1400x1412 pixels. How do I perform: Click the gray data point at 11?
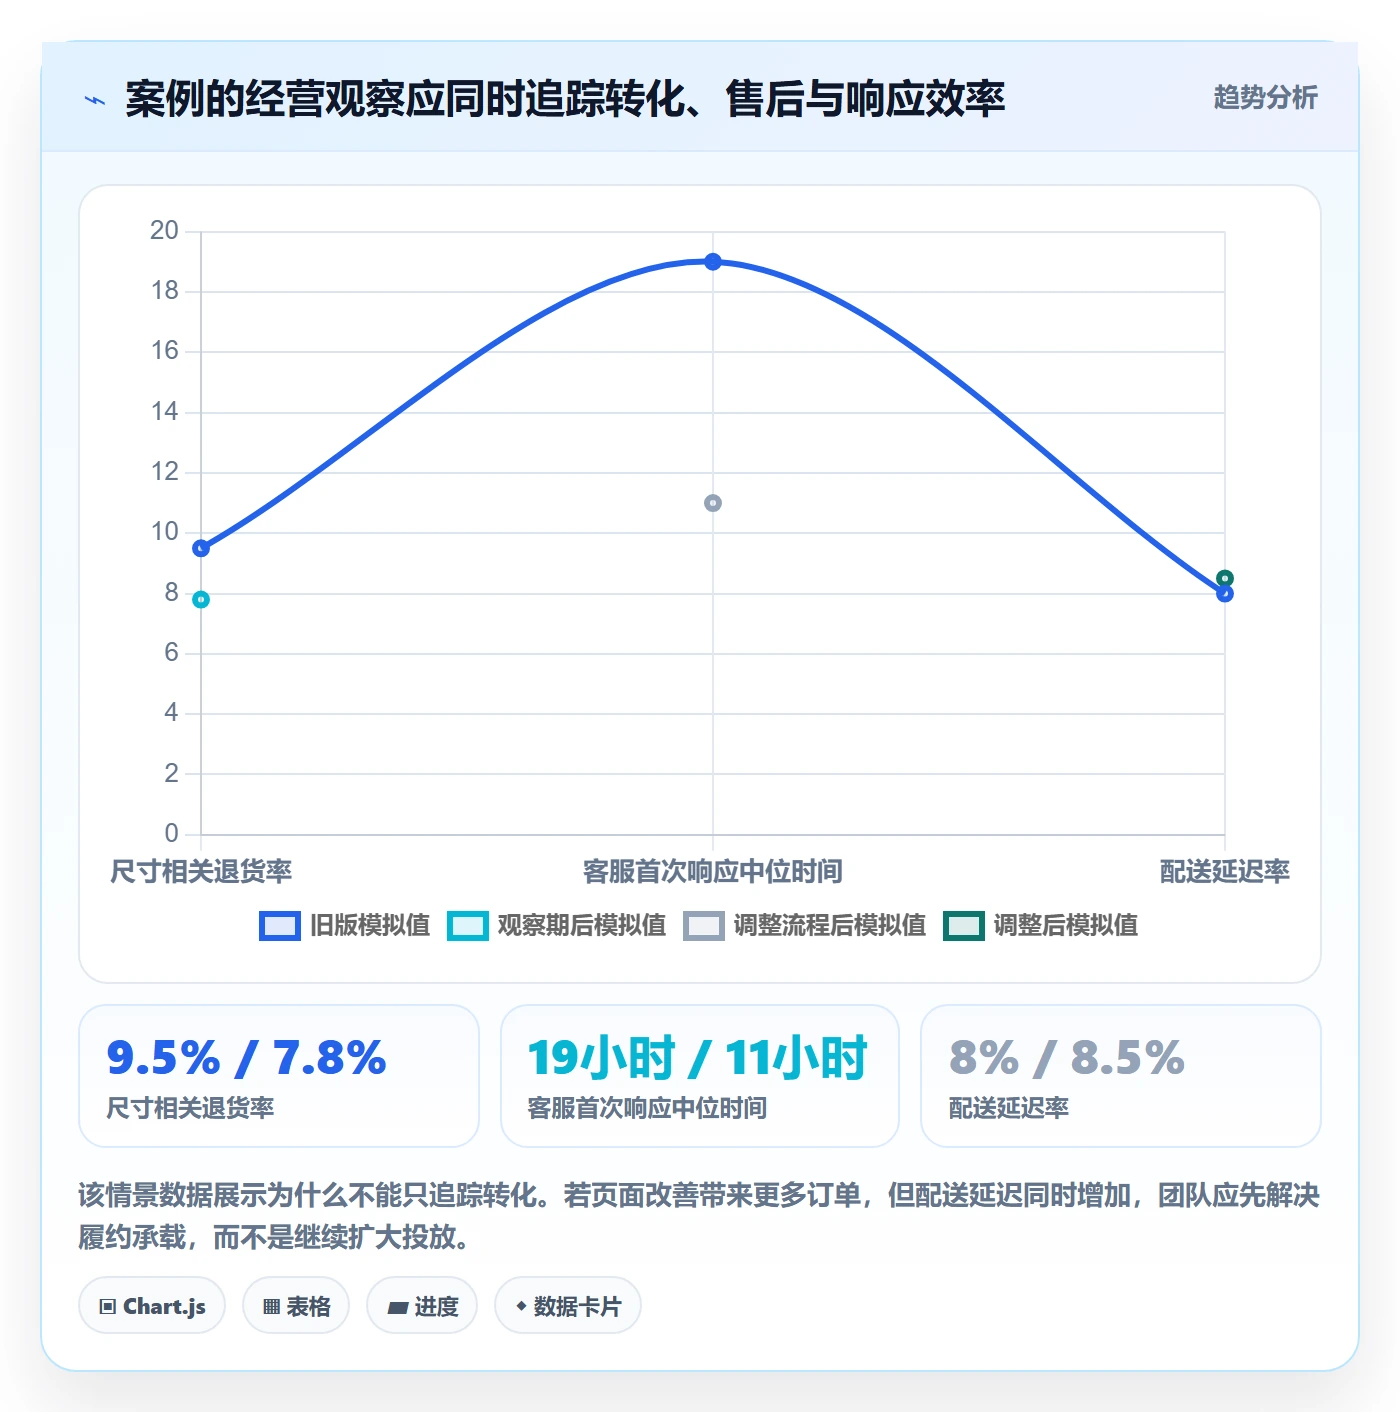tap(713, 503)
